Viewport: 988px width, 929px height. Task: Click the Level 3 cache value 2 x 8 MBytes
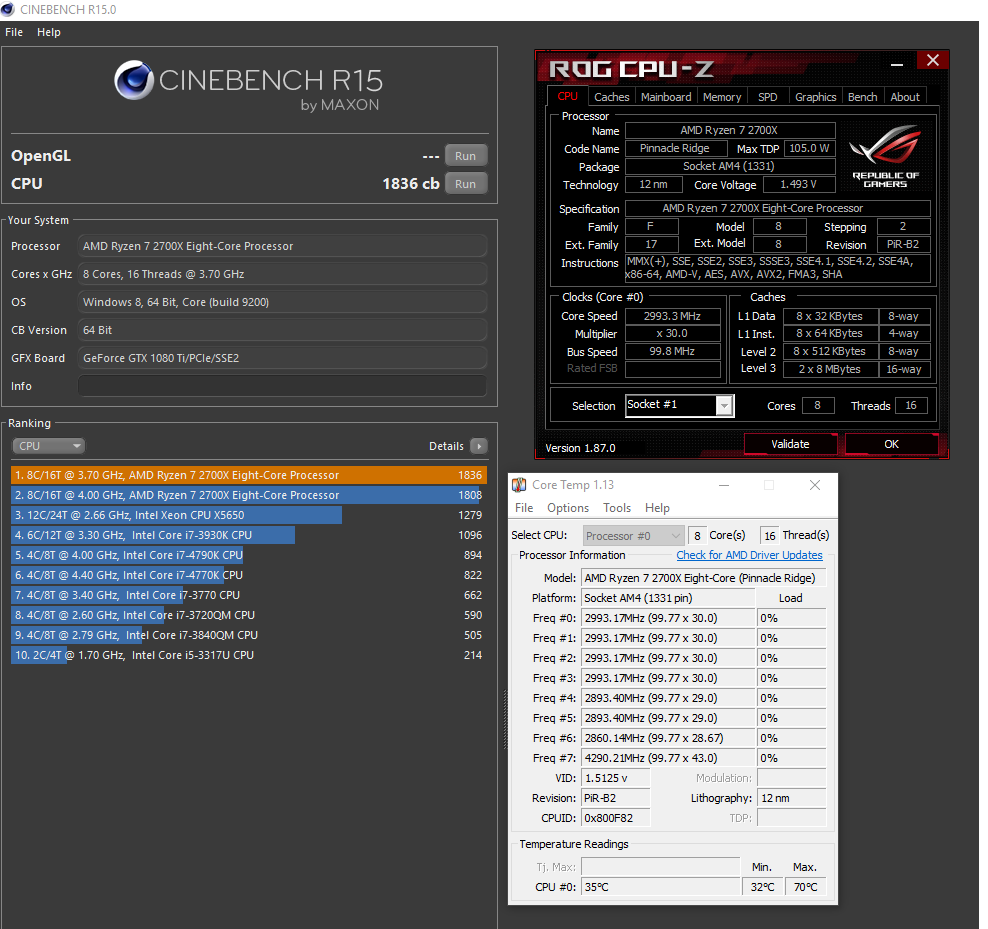pos(830,369)
